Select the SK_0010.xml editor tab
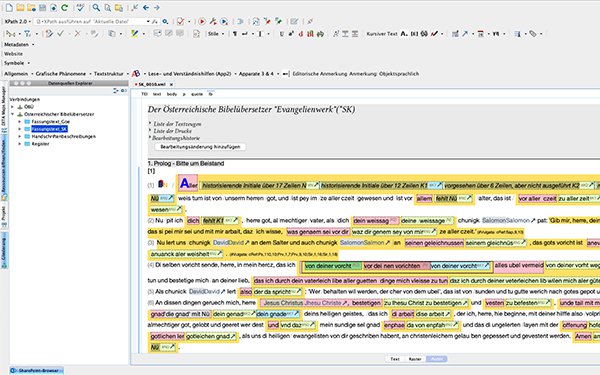Screen dimensions: 600x375 coord(152,84)
